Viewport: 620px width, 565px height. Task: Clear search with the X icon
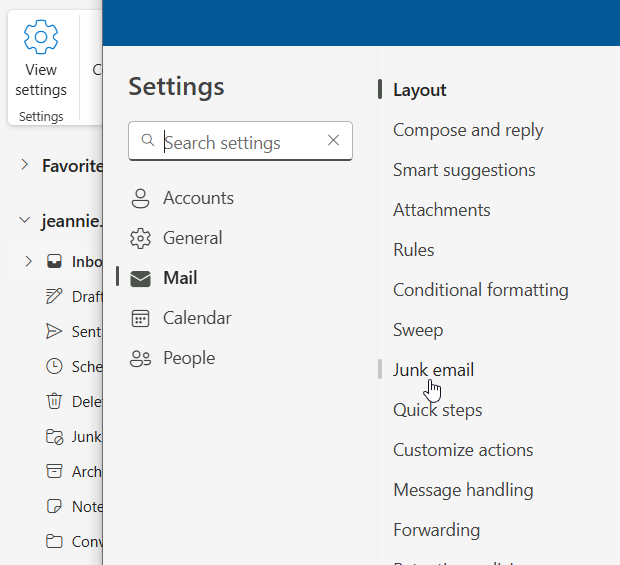pos(334,141)
